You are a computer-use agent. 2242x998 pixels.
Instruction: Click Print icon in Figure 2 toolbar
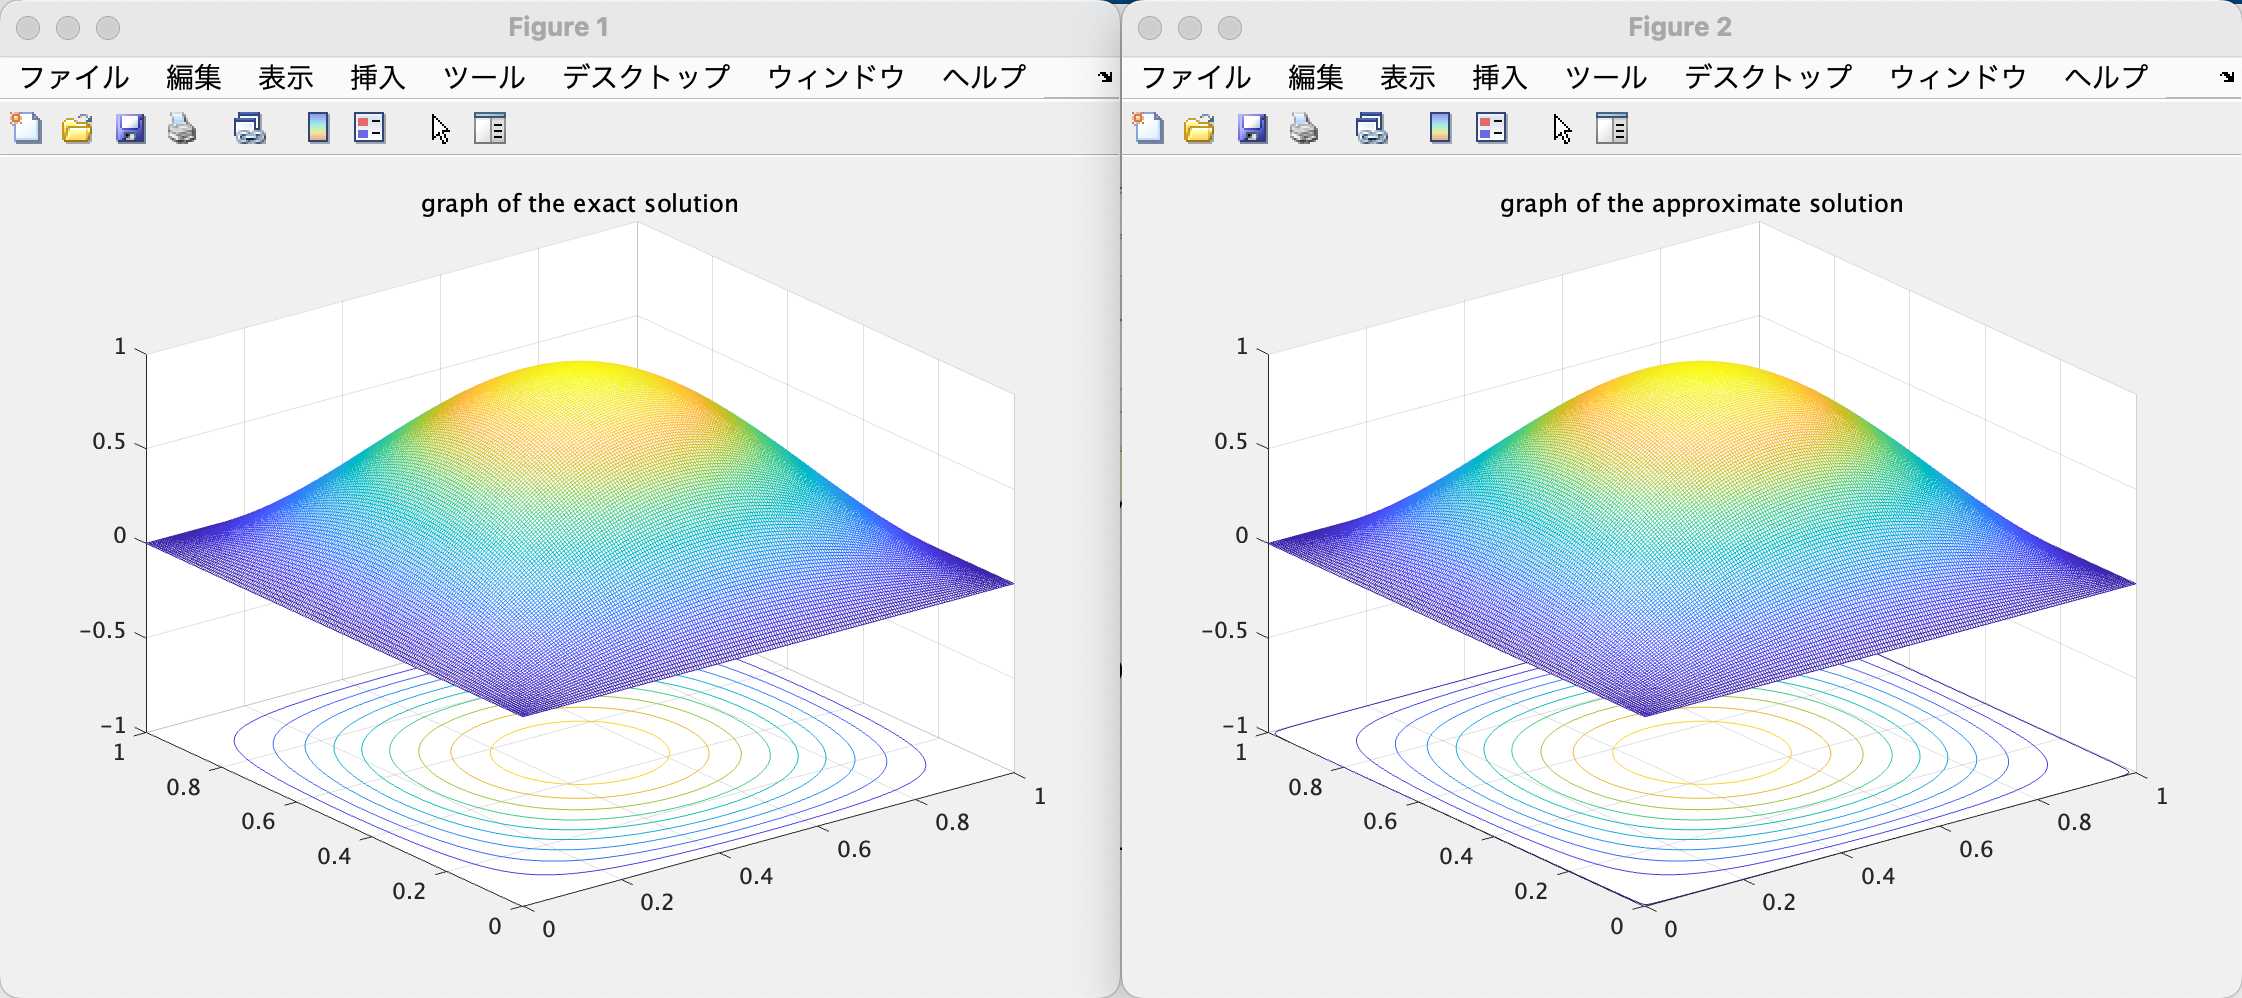click(x=1304, y=128)
